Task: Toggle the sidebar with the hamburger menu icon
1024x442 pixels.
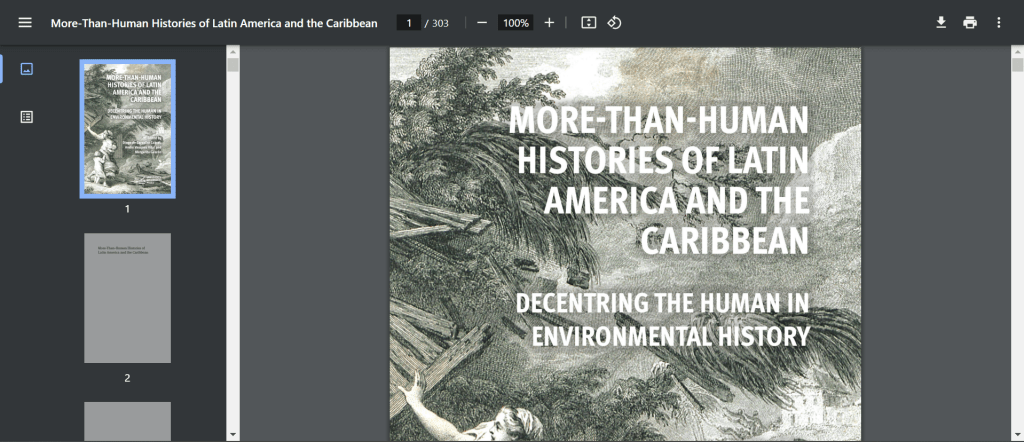Action: 25,23
